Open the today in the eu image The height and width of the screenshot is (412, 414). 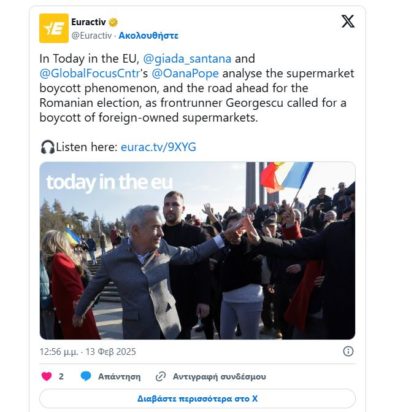pos(197,251)
